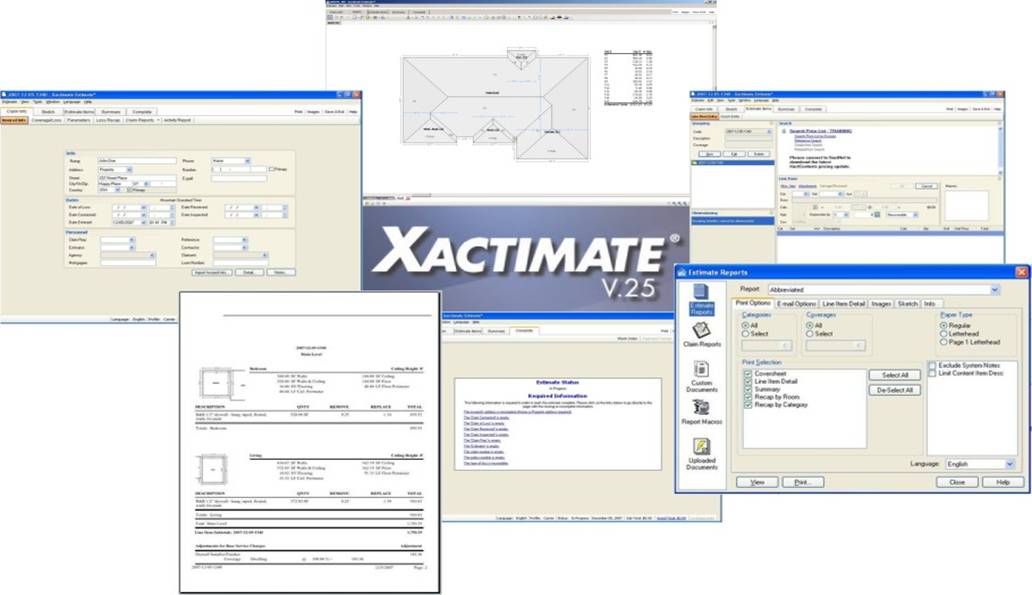Switch to the E-mail Options tab
This screenshot has width=1032, height=595.
click(x=798, y=303)
